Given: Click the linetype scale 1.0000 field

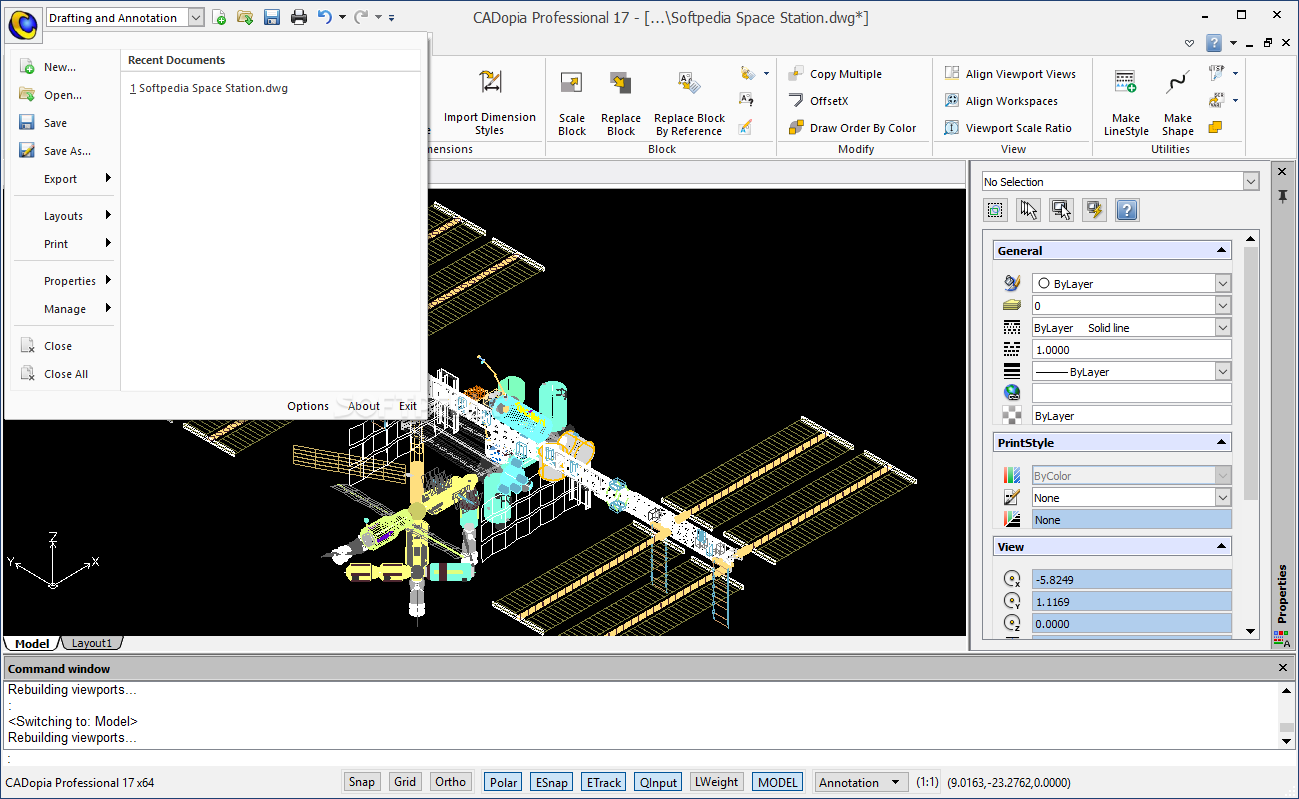Looking at the screenshot, I should (1132, 349).
